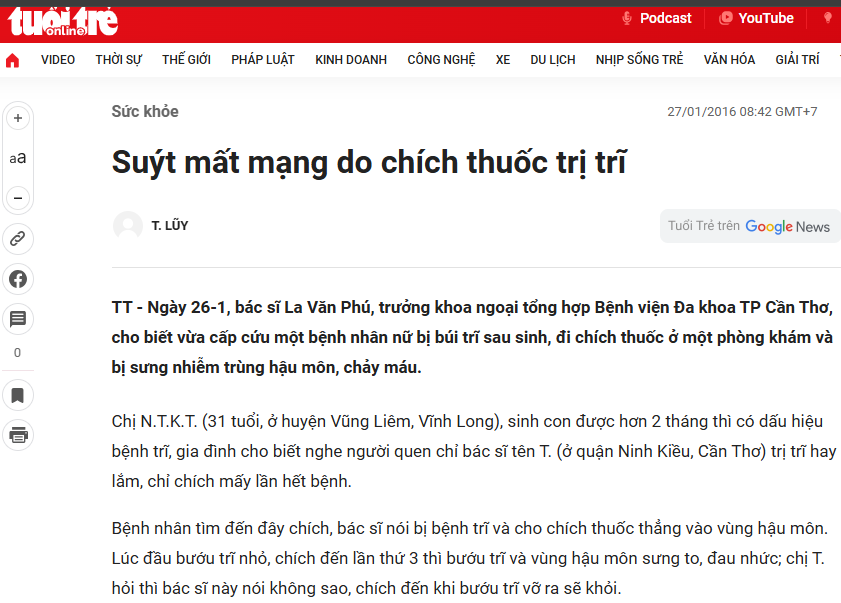
Task: Select the KINH DOANH section
Action: coord(351,60)
